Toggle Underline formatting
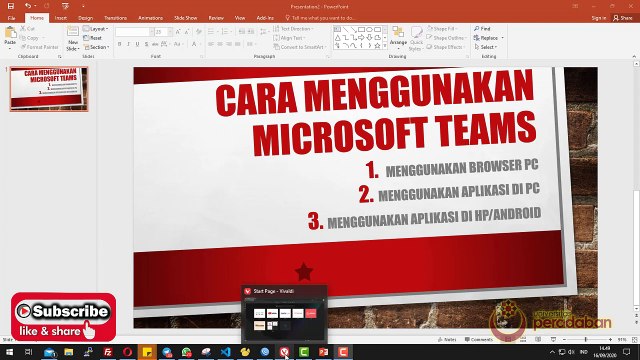Image resolution: width=640 pixels, height=360 pixels. [138, 44]
